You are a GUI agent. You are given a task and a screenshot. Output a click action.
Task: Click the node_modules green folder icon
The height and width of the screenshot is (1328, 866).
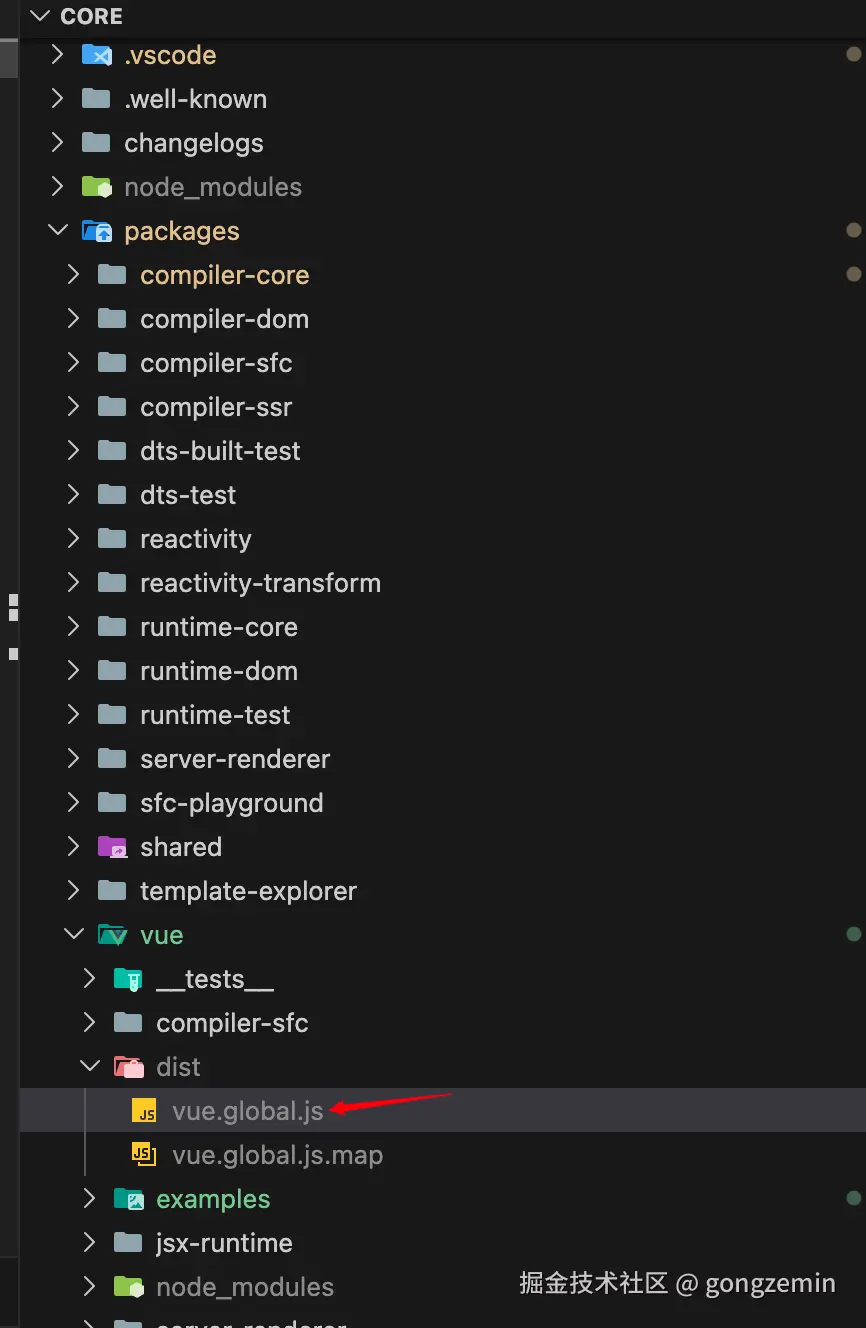(x=96, y=187)
